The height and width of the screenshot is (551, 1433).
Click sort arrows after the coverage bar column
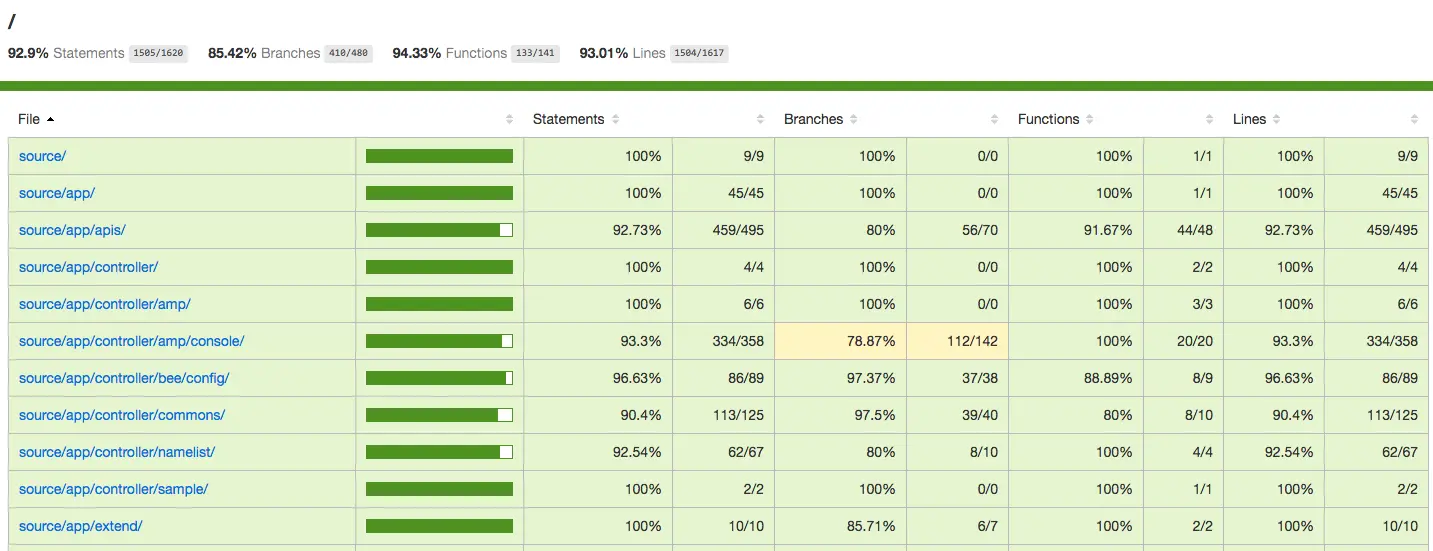[x=510, y=119]
